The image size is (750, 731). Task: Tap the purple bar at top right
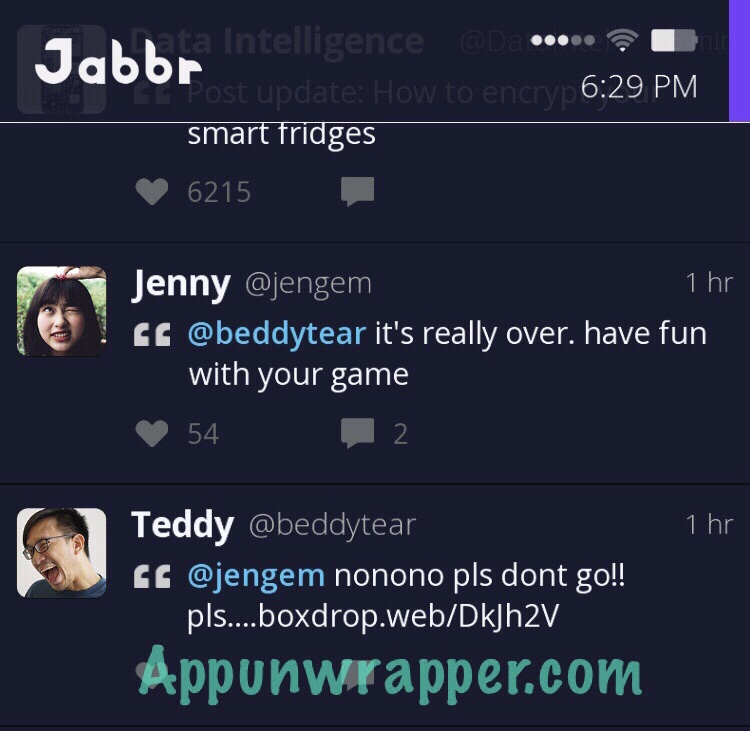coord(739,61)
